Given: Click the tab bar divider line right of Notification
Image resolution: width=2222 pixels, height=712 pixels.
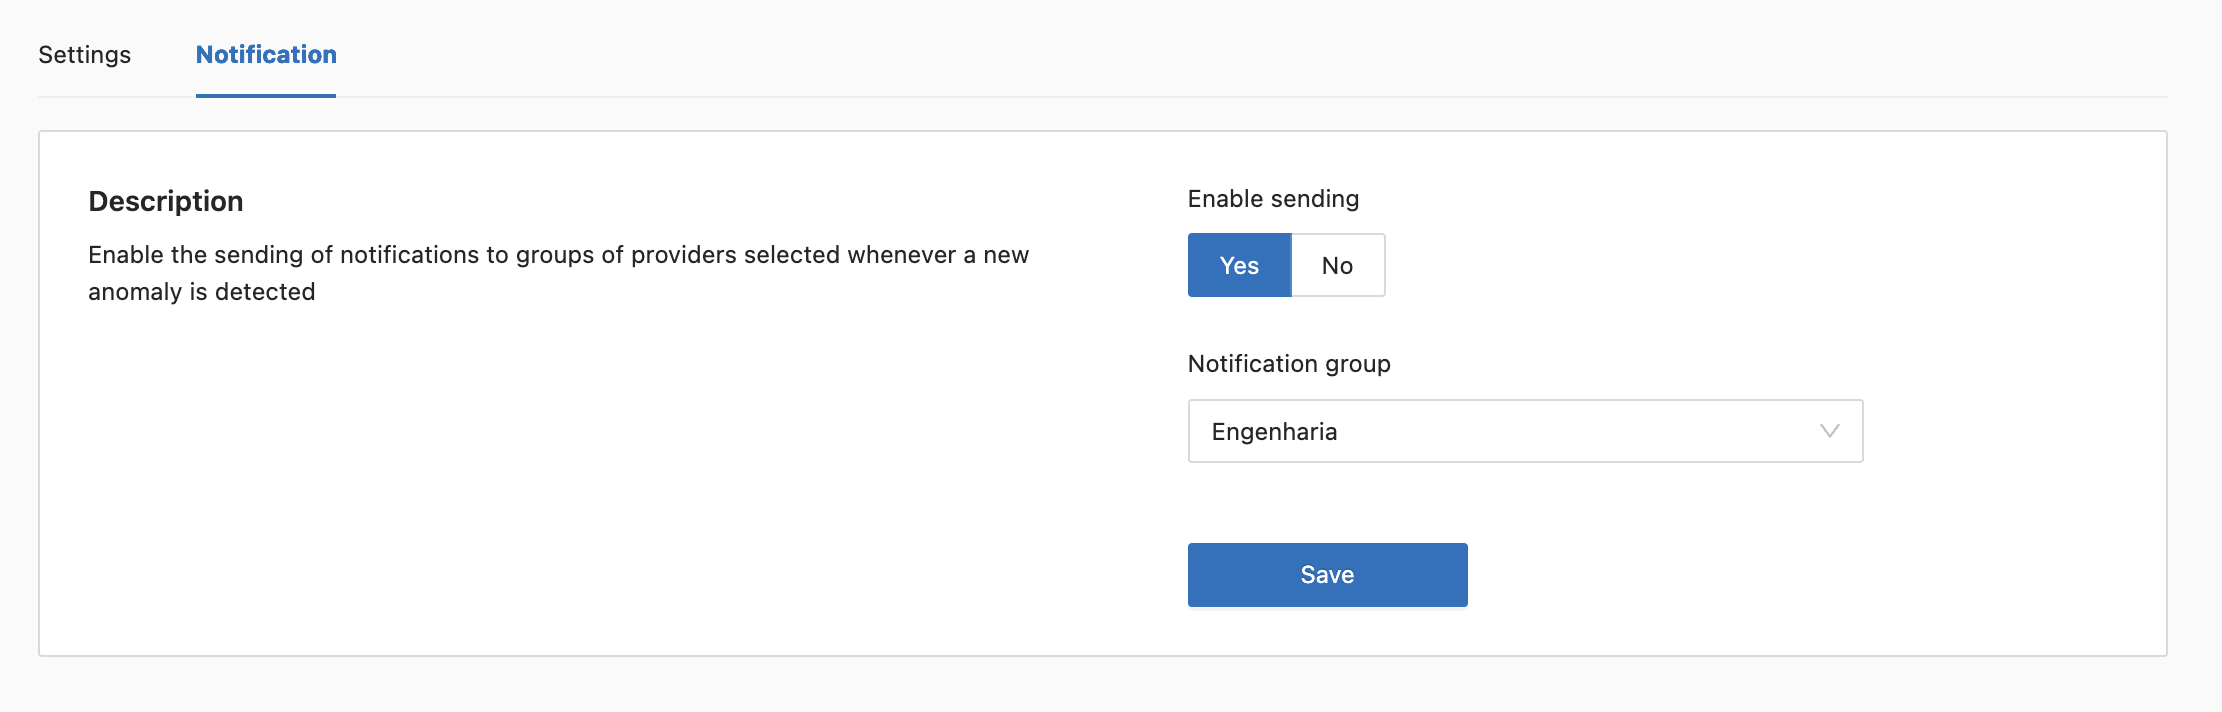Looking at the screenshot, I should point(1200,97).
